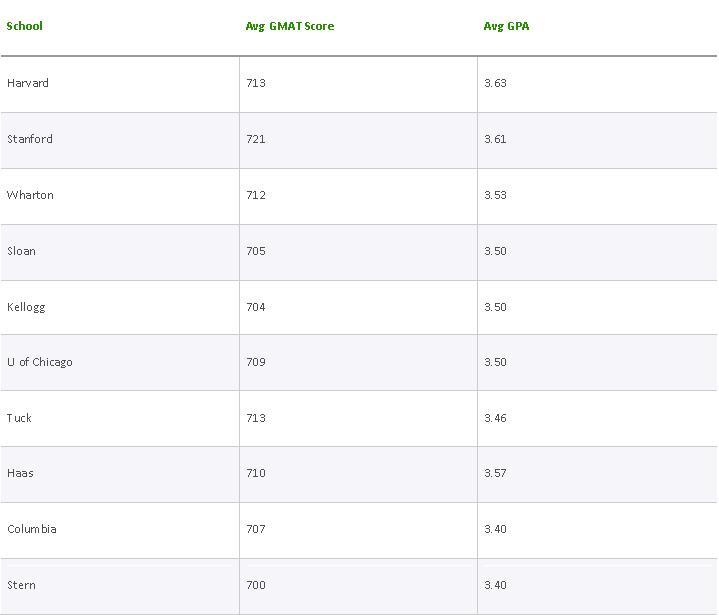Select U of Chicago's GMAT score 709
The height and width of the screenshot is (615, 719).
pos(256,362)
